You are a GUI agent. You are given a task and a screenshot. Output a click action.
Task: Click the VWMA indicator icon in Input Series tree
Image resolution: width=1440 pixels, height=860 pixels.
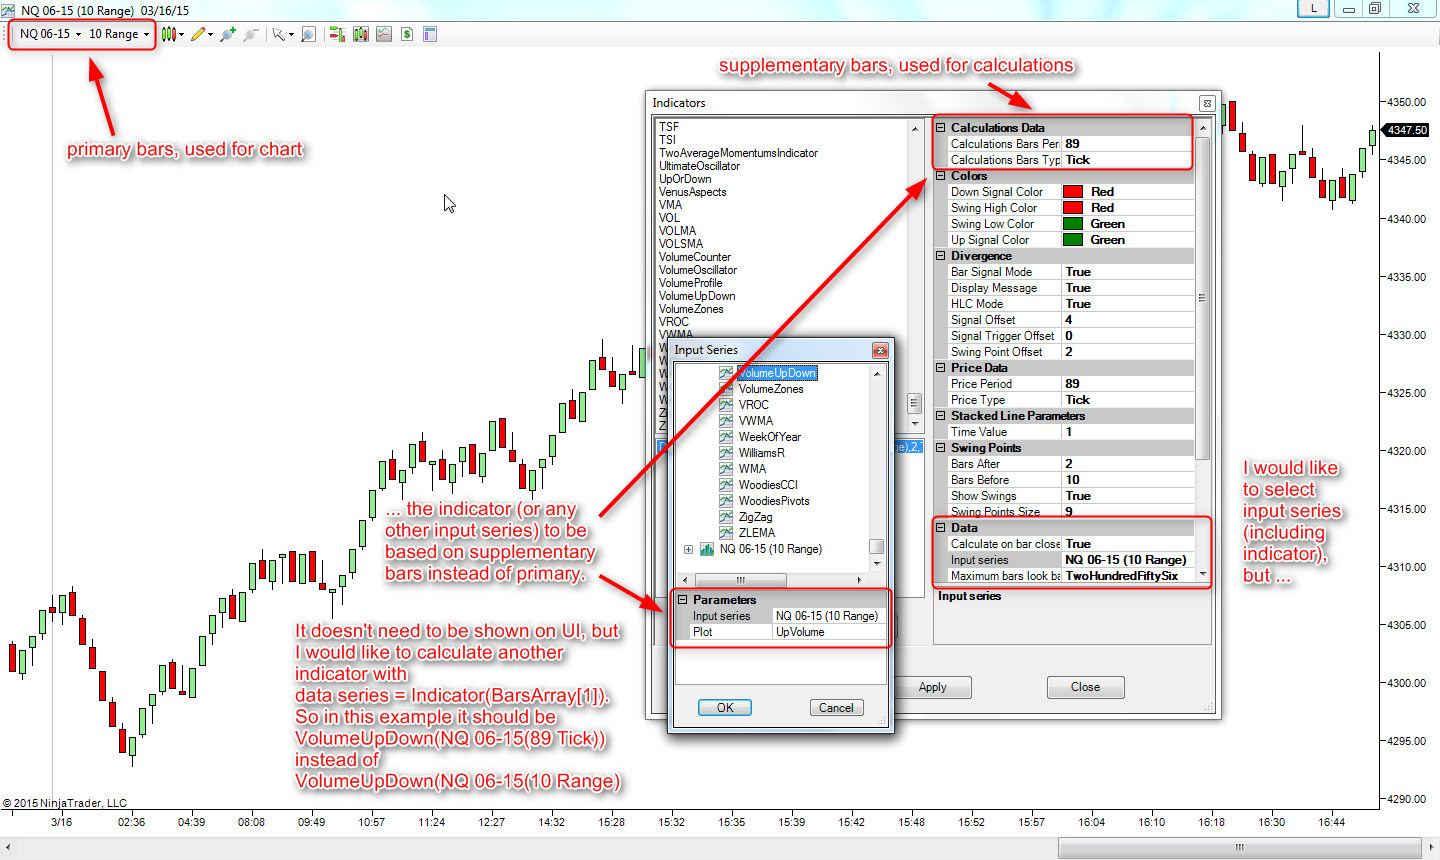726,421
